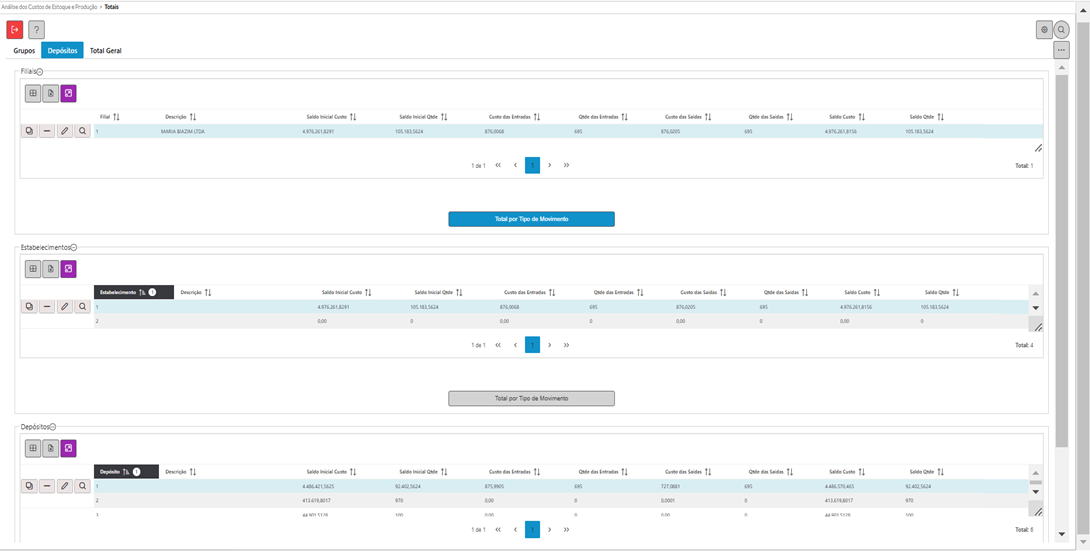Screen dimensions: 1090x551
Task: Switch to the Grupos tab
Action: tap(24, 50)
